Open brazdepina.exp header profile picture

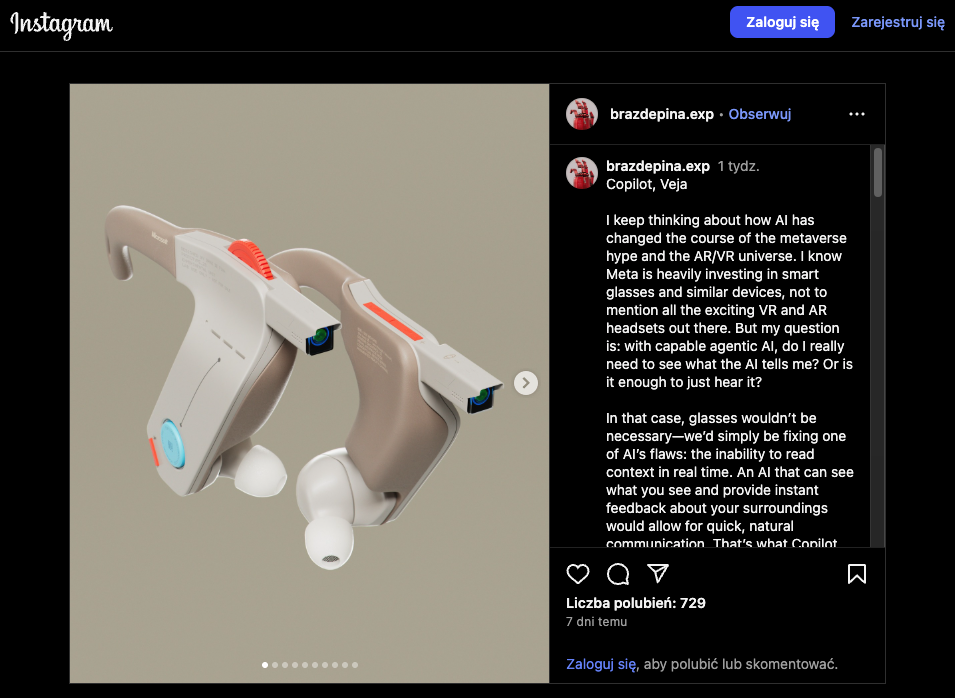[x=582, y=114]
